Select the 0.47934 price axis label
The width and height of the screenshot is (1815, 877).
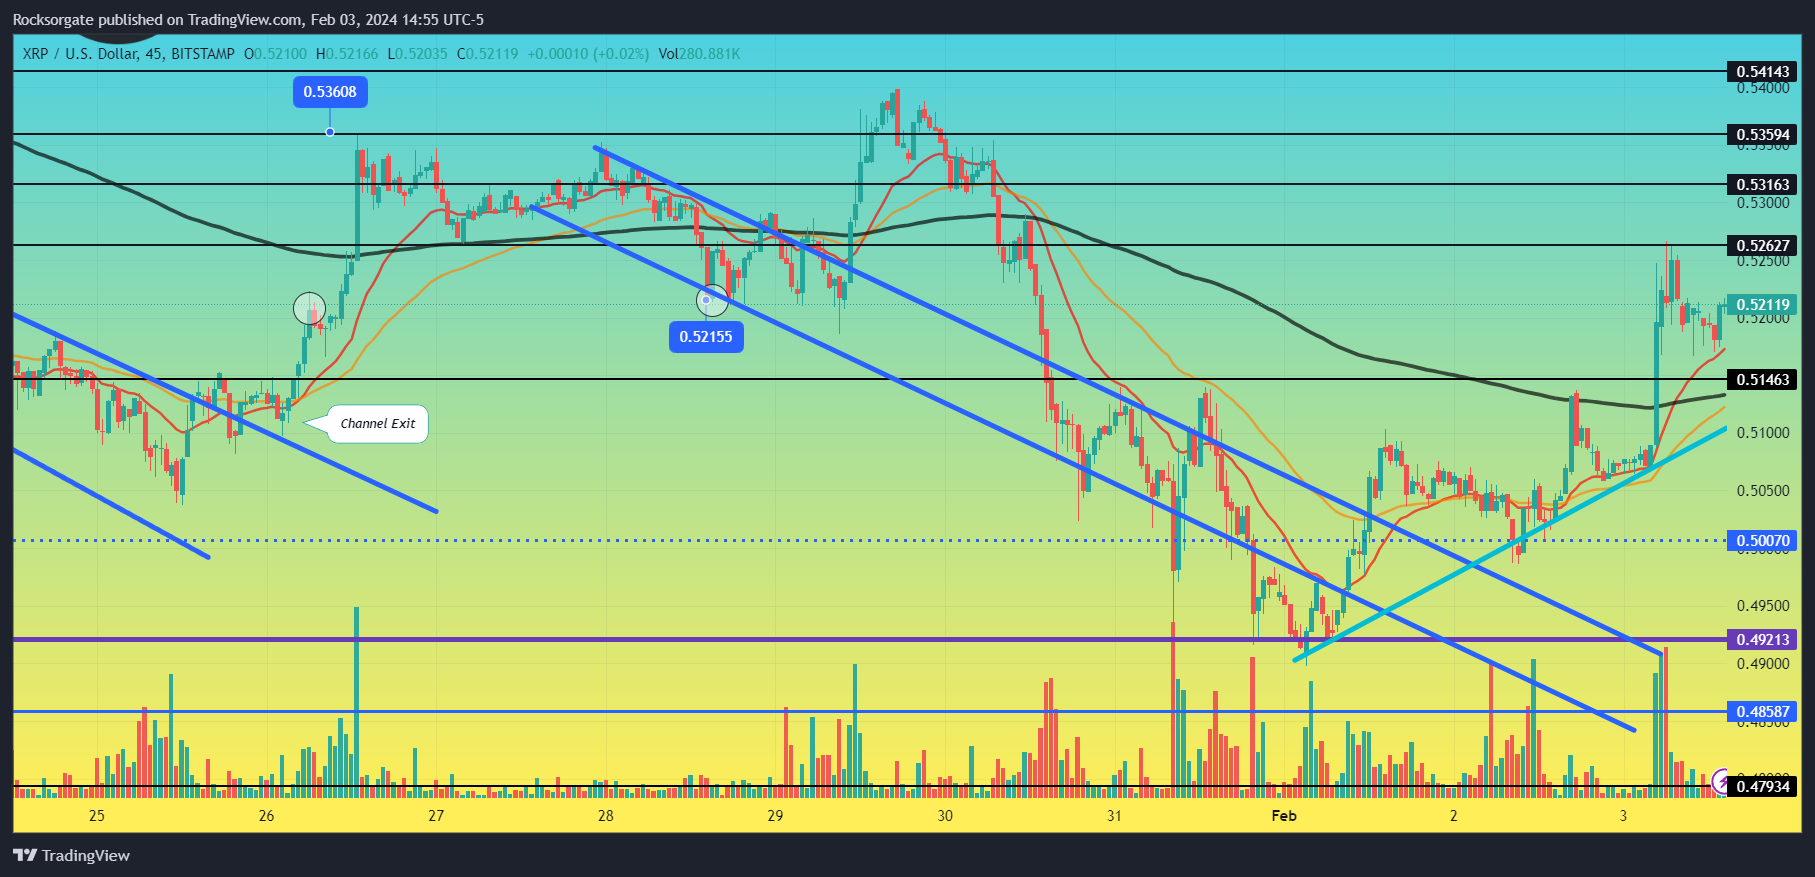[x=1762, y=787]
